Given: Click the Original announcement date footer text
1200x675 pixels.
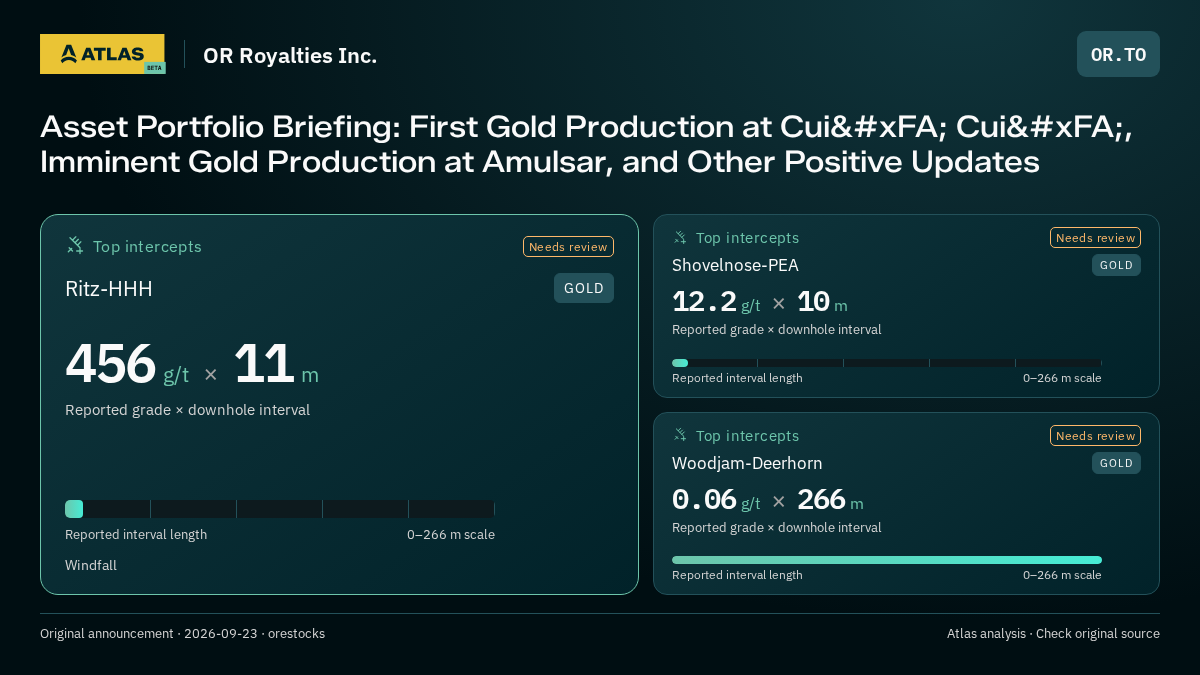Looking at the screenshot, I should tap(182, 634).
